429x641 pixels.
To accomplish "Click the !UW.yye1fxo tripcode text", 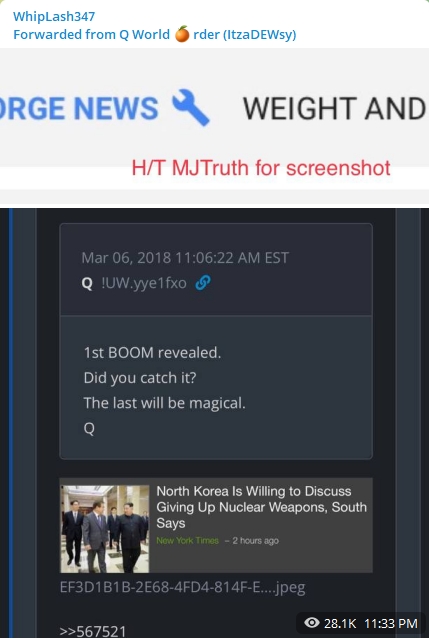I will click(144, 283).
